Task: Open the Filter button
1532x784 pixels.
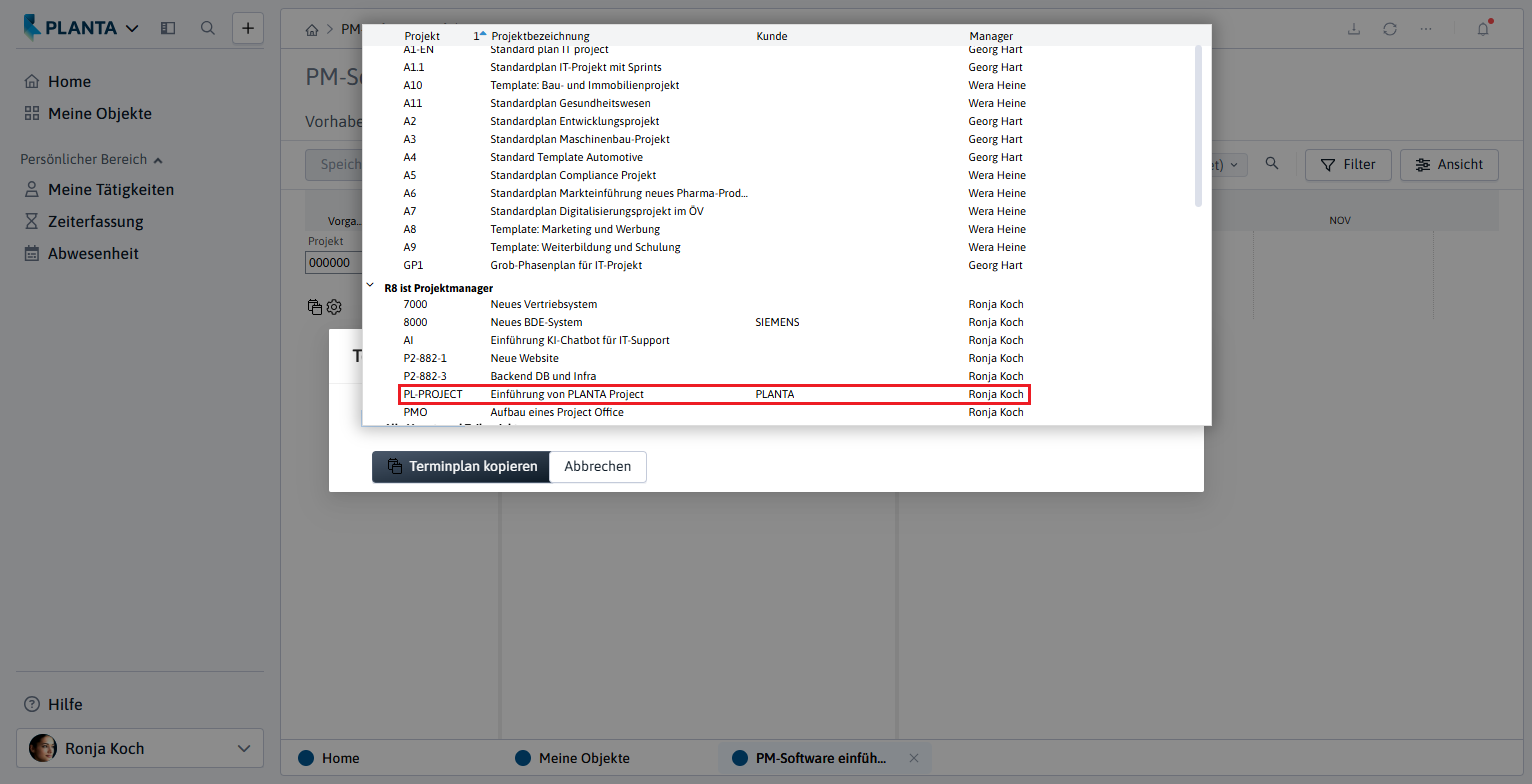Action: (x=1347, y=165)
